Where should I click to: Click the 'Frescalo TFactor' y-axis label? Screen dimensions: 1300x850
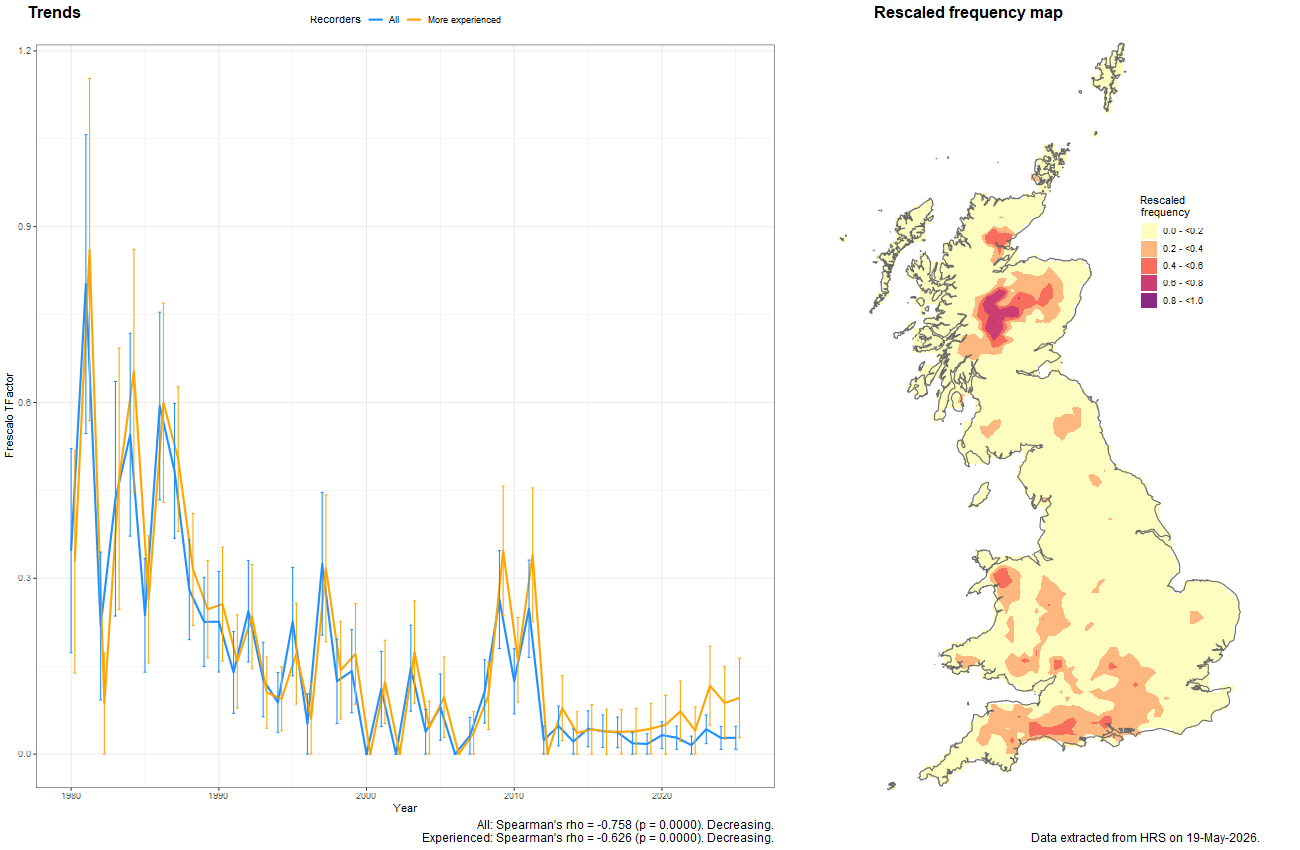[10, 417]
